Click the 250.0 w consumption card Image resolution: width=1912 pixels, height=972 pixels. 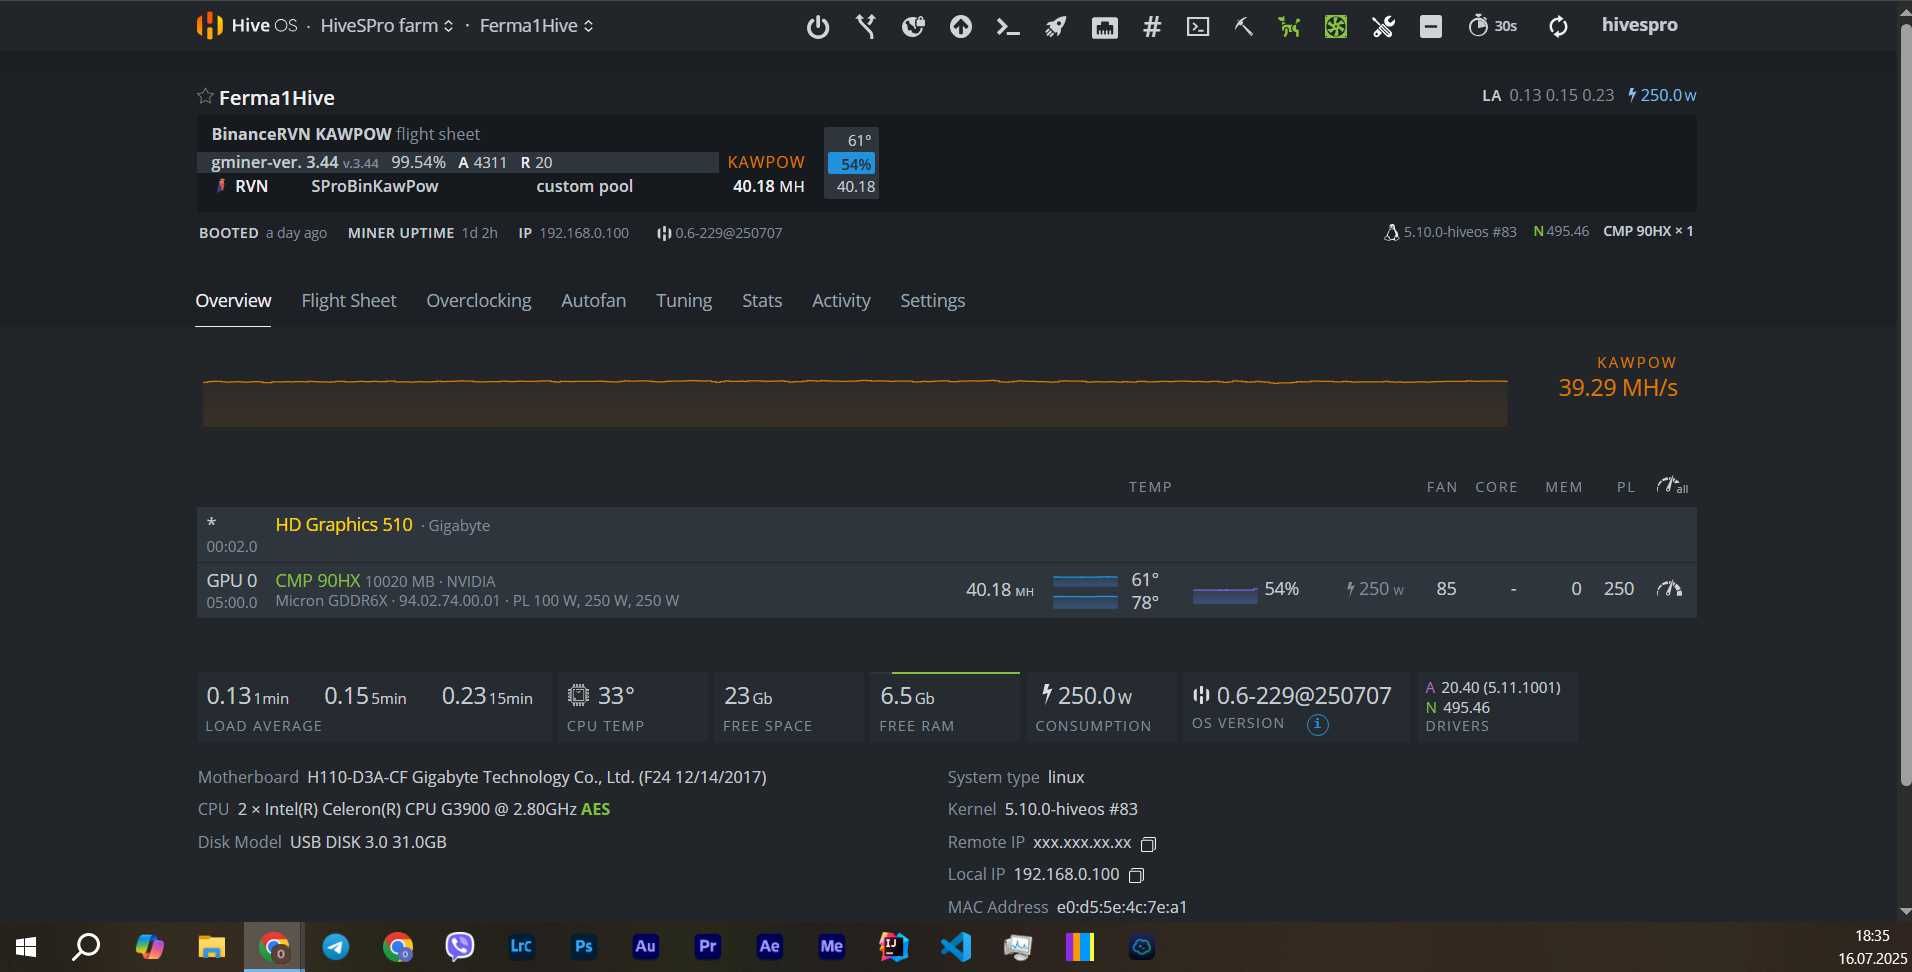click(1102, 707)
